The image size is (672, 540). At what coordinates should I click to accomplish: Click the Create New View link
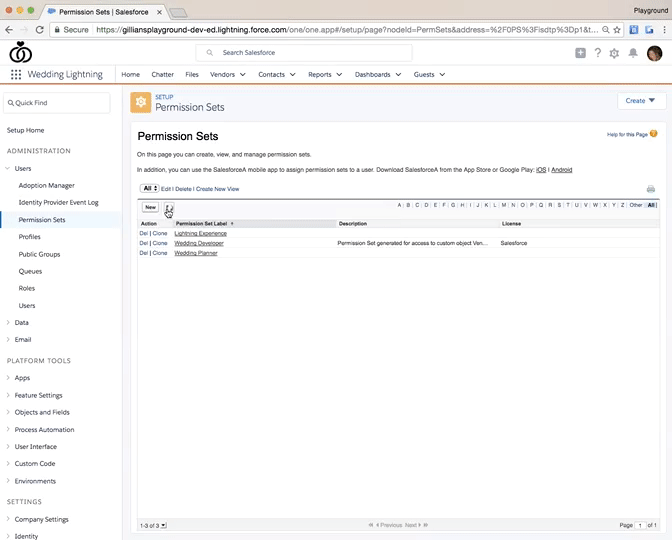218,189
